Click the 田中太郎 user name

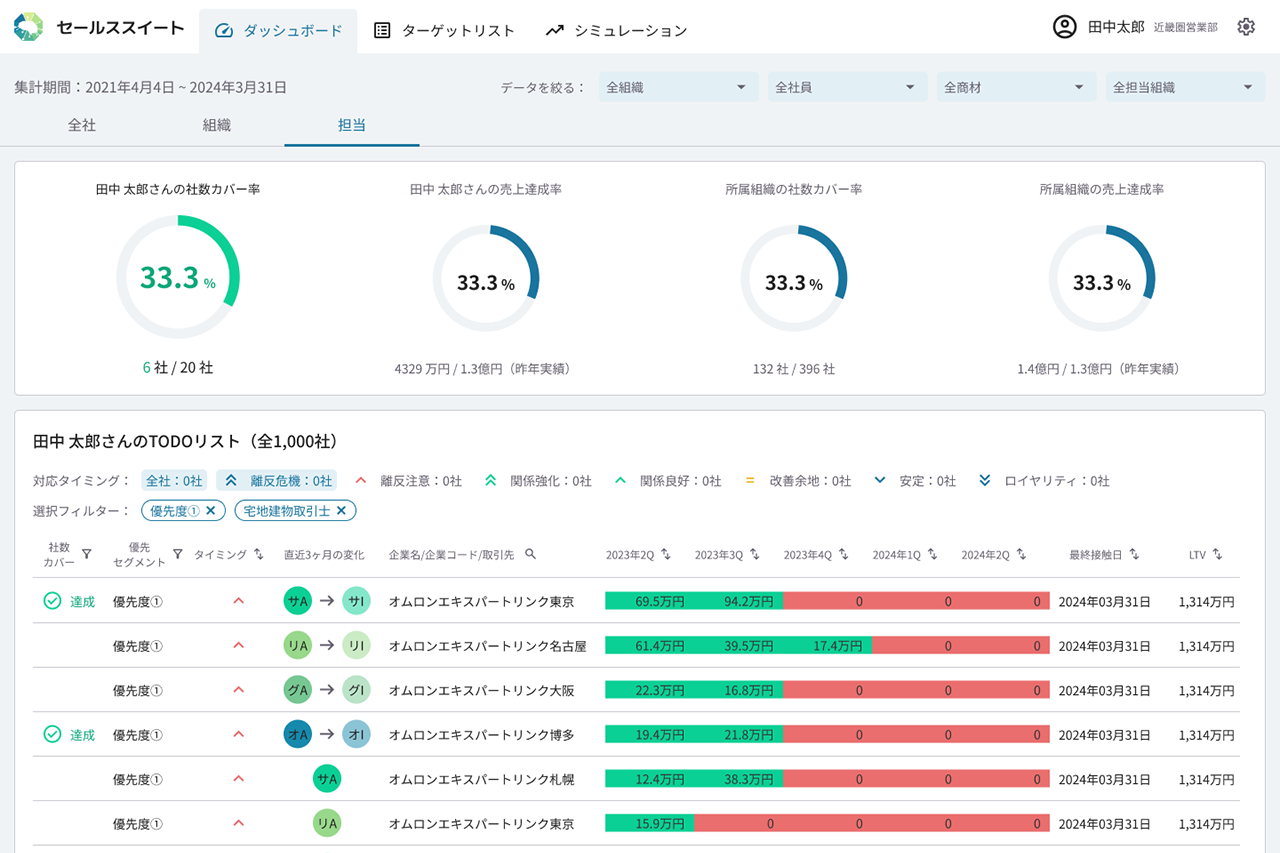1116,28
